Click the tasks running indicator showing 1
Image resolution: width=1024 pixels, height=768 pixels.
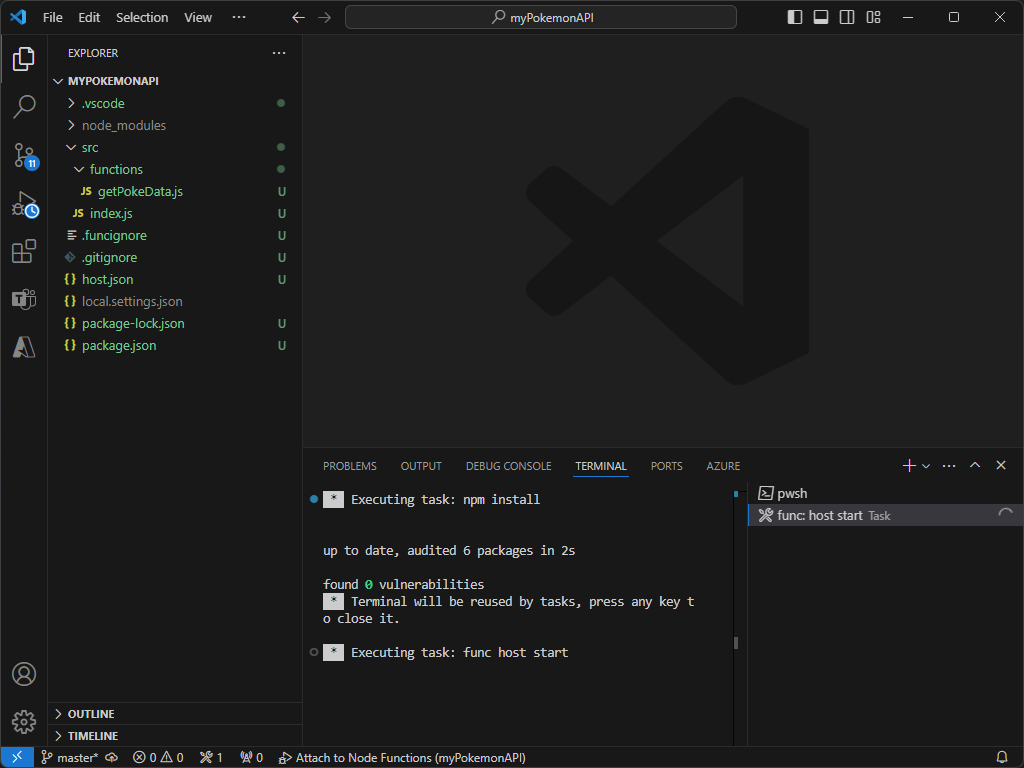pos(211,758)
